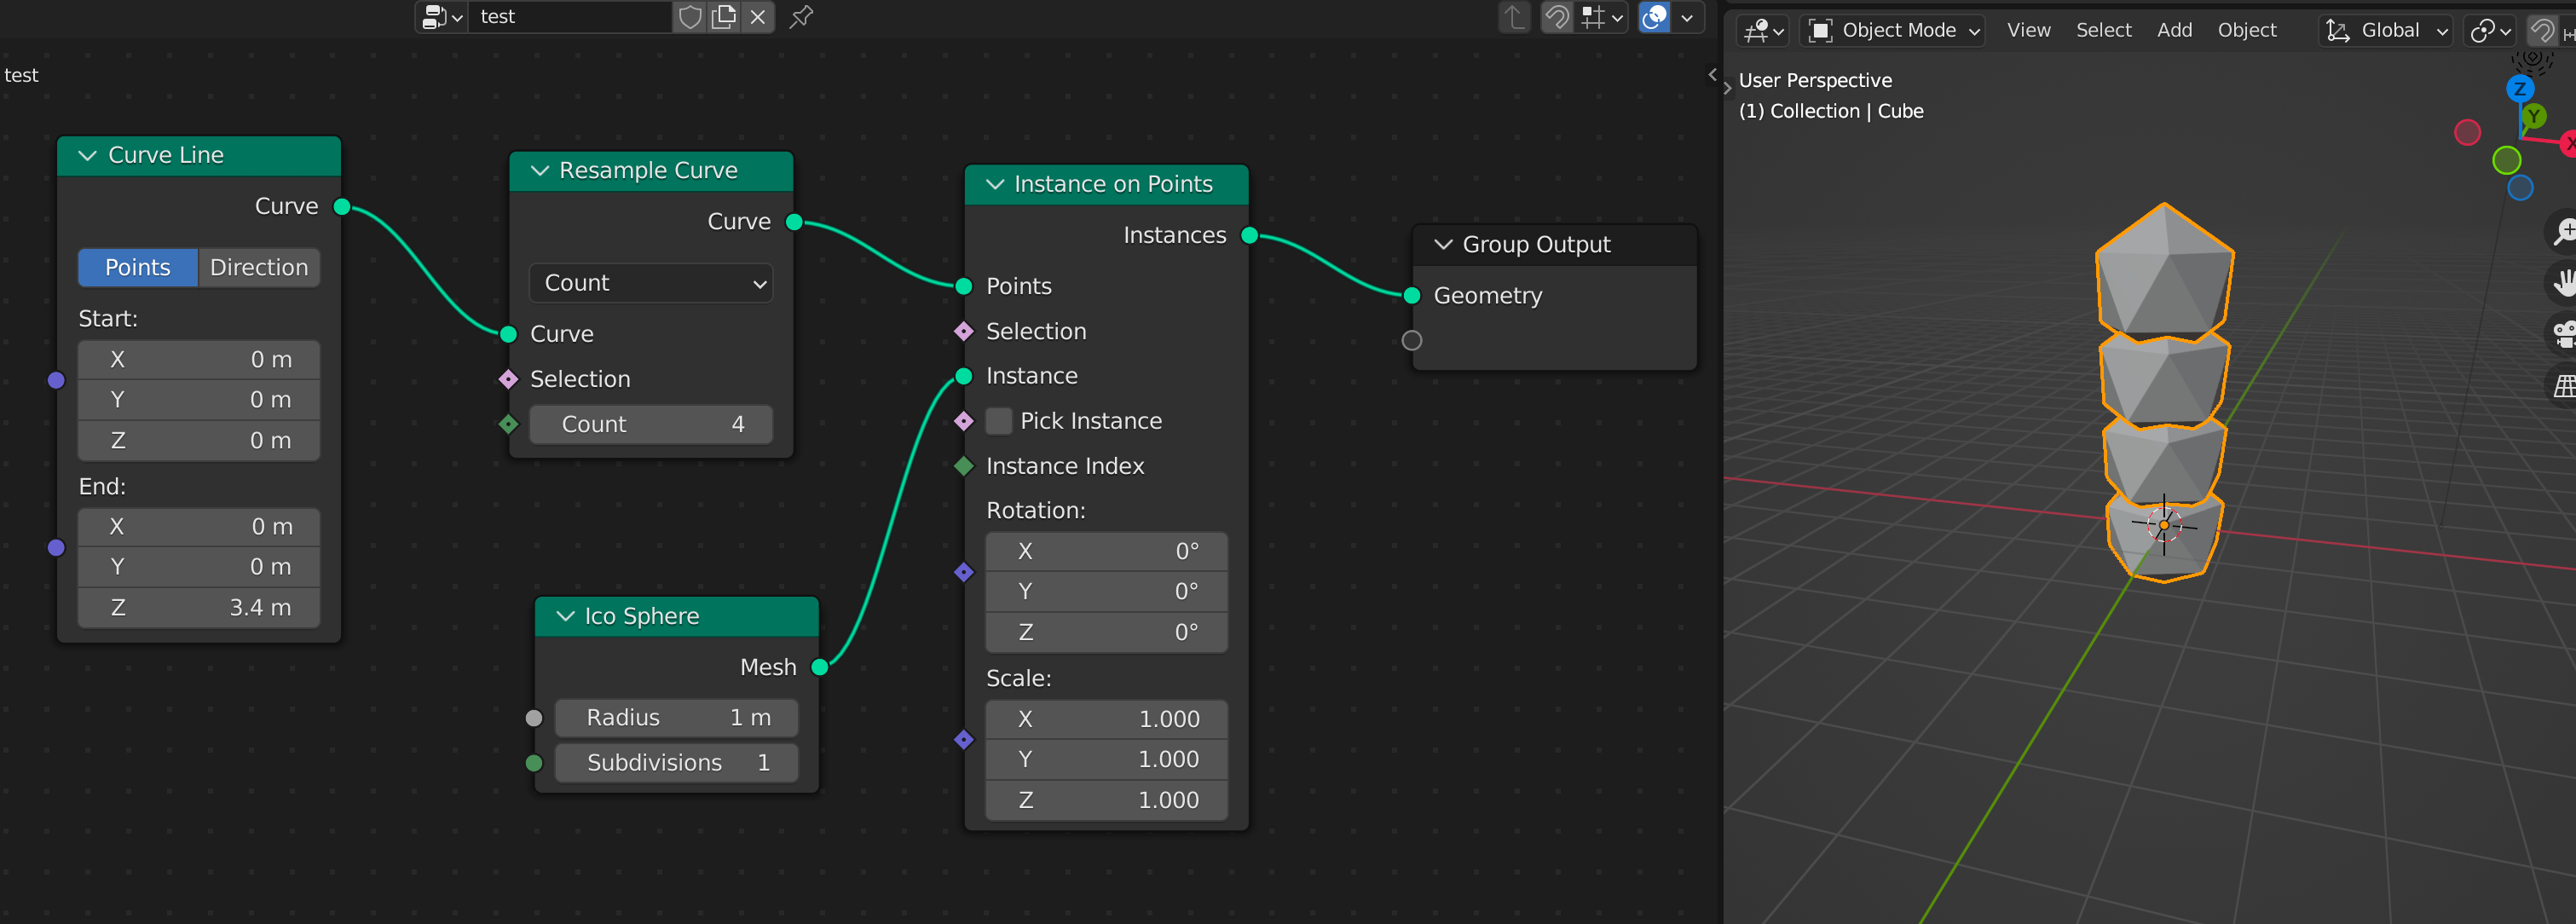This screenshot has height=924, width=2576.
Task: Click Points tab on Curve Line node
Action: pyautogui.click(x=138, y=266)
